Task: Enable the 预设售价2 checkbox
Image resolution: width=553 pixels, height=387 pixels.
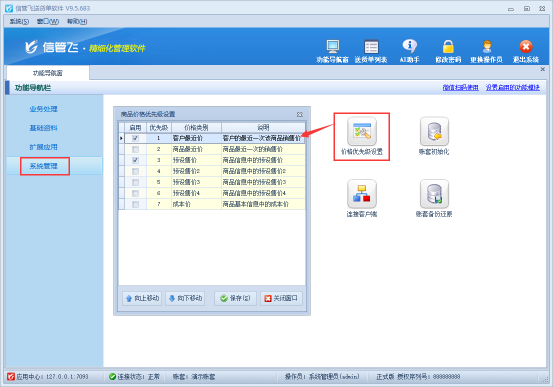Action: pos(135,171)
